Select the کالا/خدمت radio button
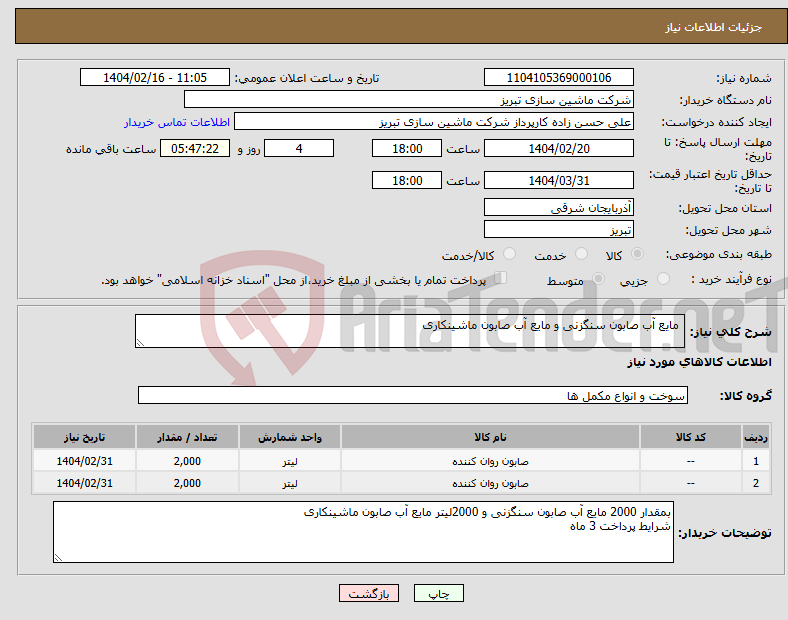788x620 pixels. (509, 254)
